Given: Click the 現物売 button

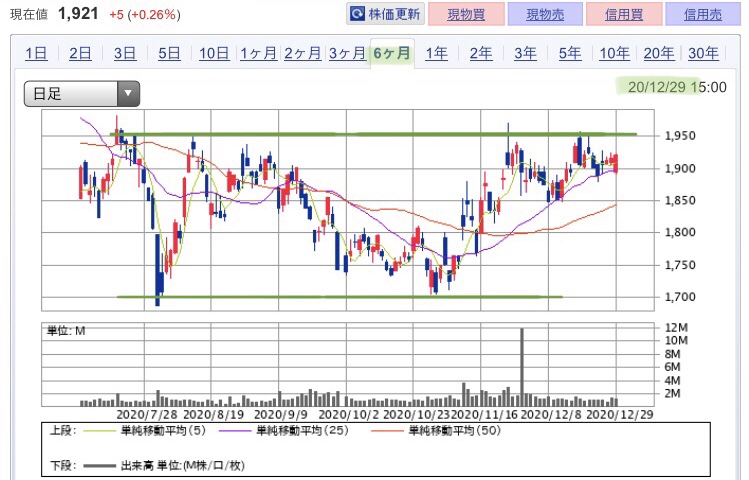Looking at the screenshot, I should click(545, 14).
